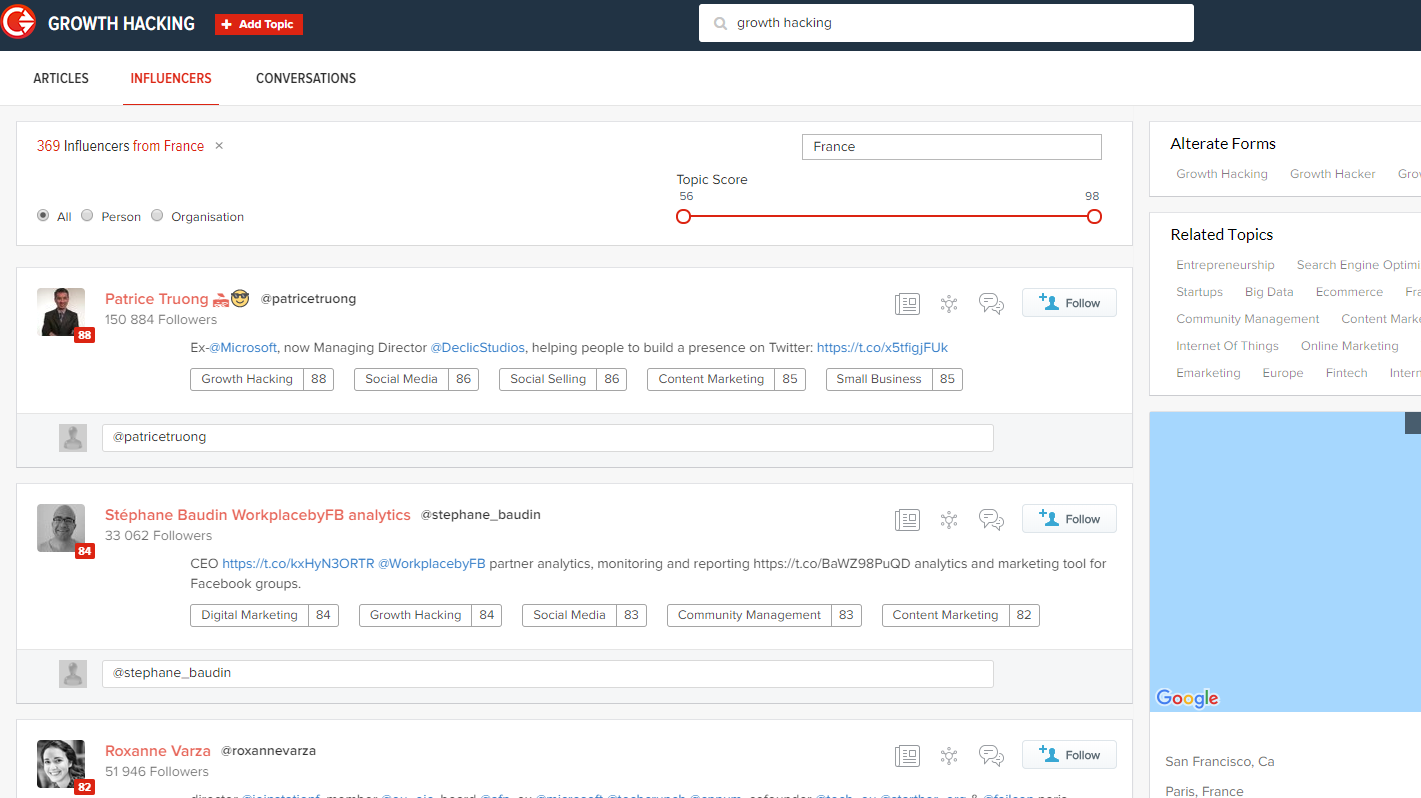The image size is (1421, 798).
Task: Open the Online Marketing related topic
Action: [x=1349, y=346]
